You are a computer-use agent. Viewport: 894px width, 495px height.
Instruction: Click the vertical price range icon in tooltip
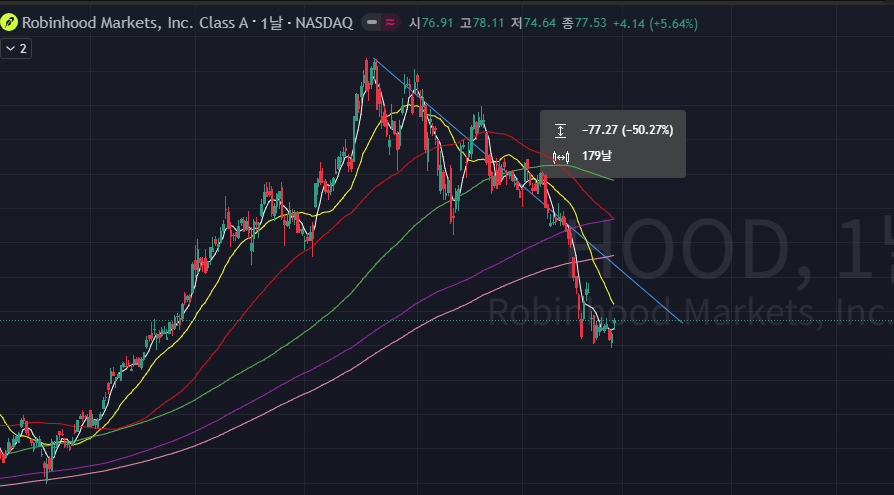(x=560, y=131)
